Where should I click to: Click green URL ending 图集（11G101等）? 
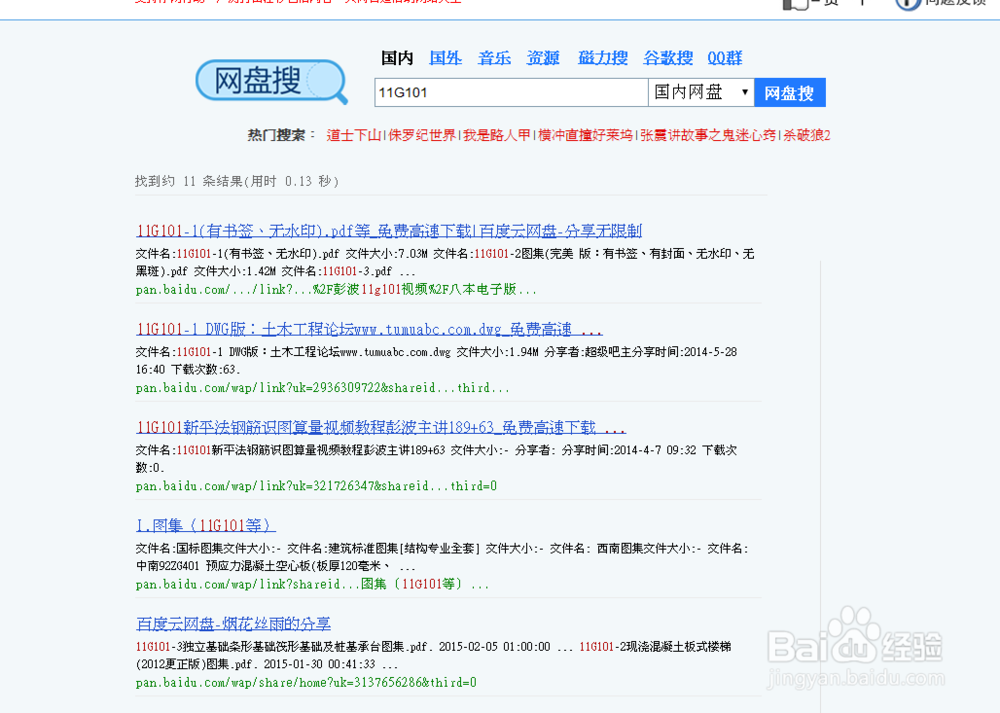click(312, 584)
